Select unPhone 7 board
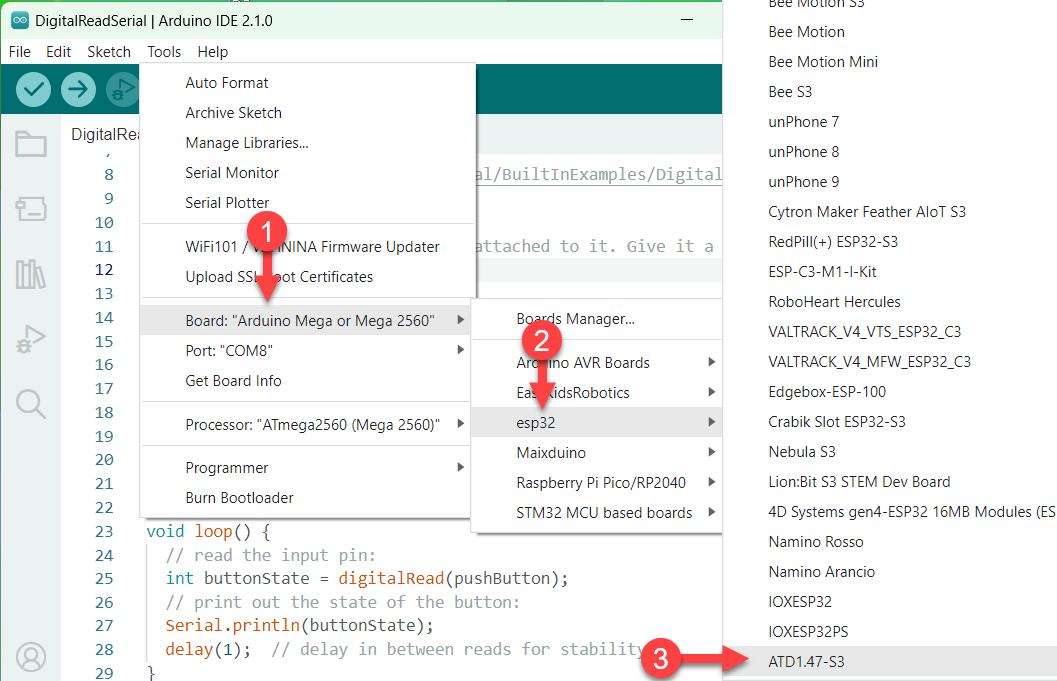The height and width of the screenshot is (681, 1057). tap(890, 122)
